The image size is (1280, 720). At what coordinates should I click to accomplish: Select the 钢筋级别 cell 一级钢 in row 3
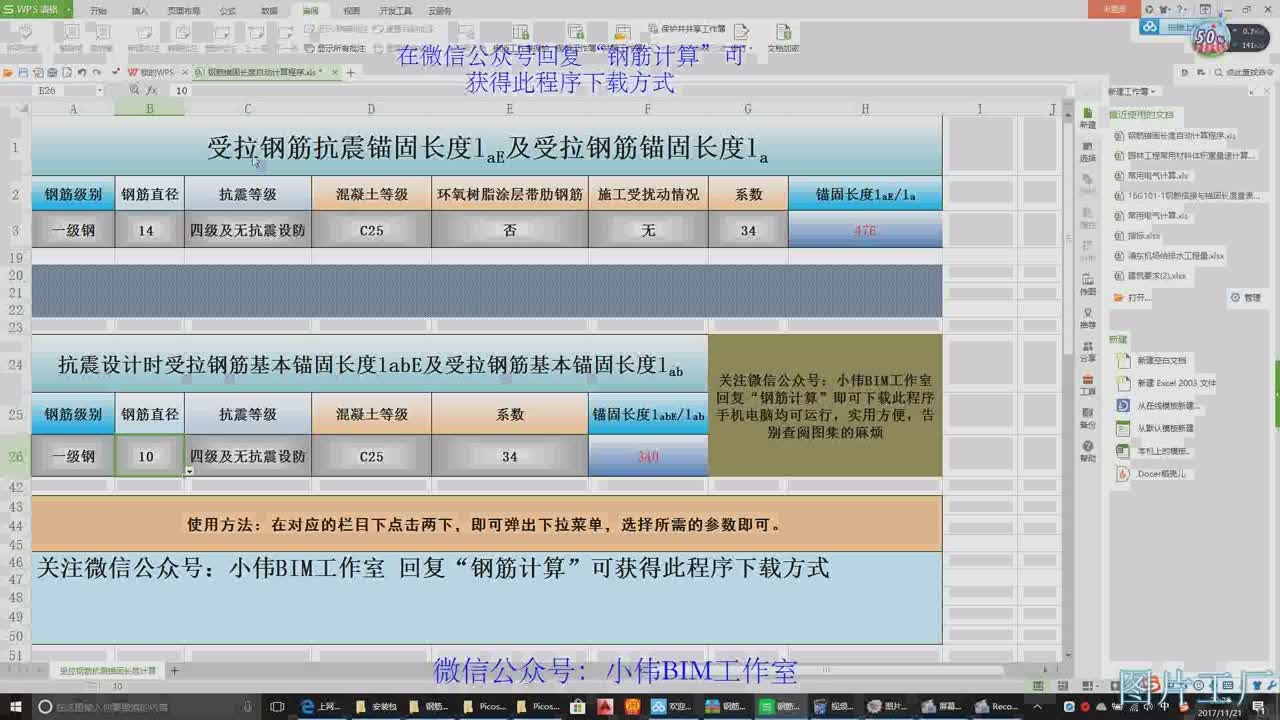(x=73, y=230)
